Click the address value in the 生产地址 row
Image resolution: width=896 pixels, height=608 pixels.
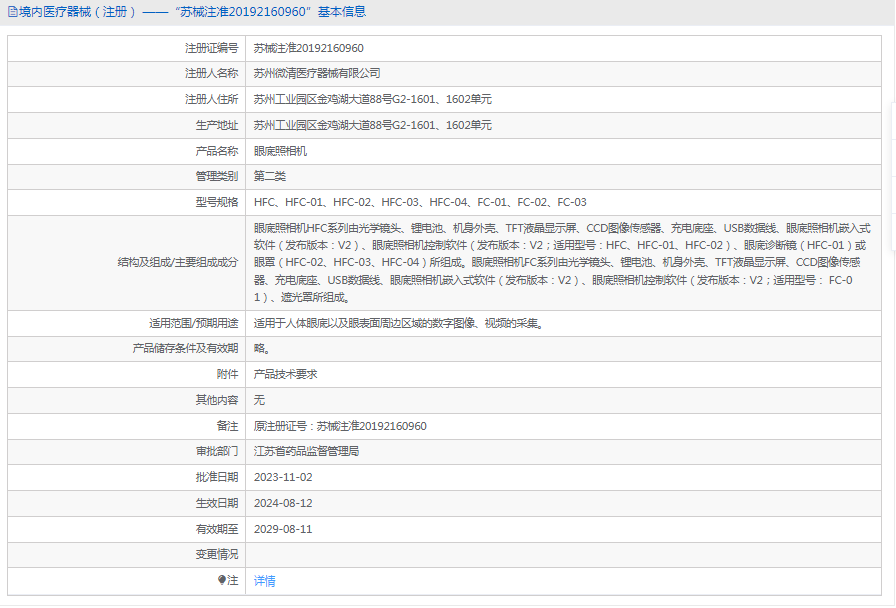click(373, 125)
